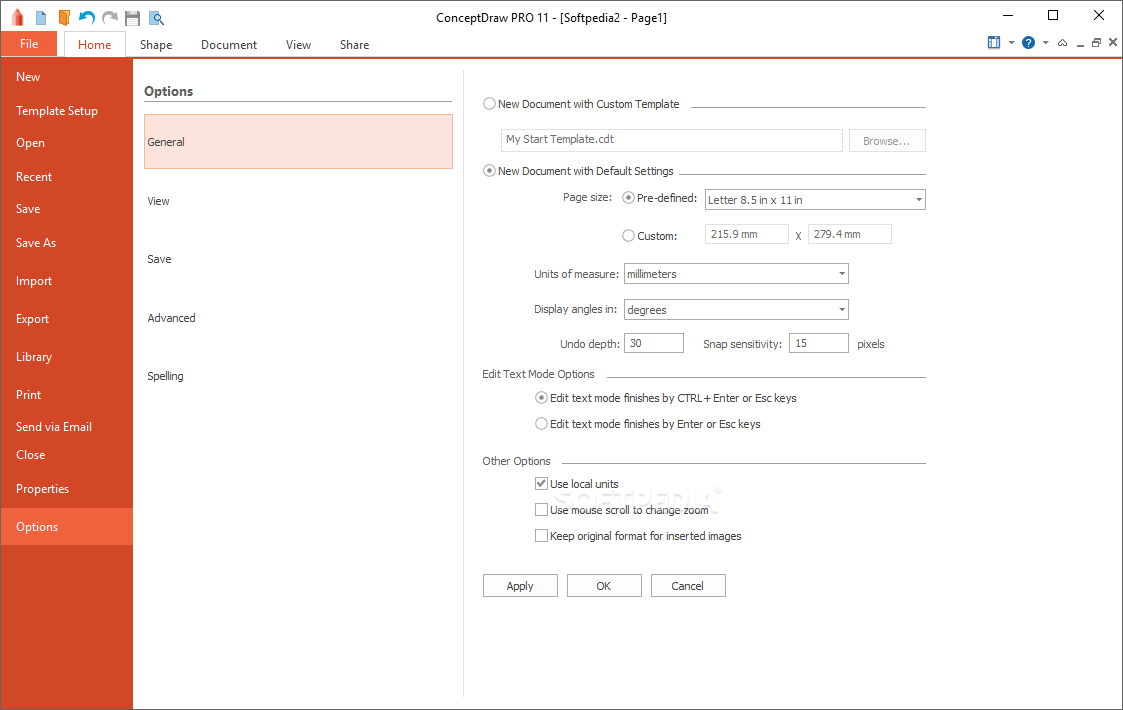Select edit text finishes by CTRL+Enter option
Viewport: 1123px width, 710px height.
[x=541, y=398]
